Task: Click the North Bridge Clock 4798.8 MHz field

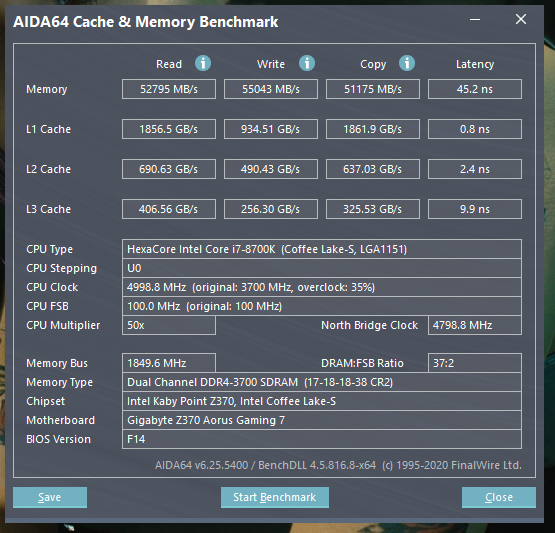Action: 475,325
